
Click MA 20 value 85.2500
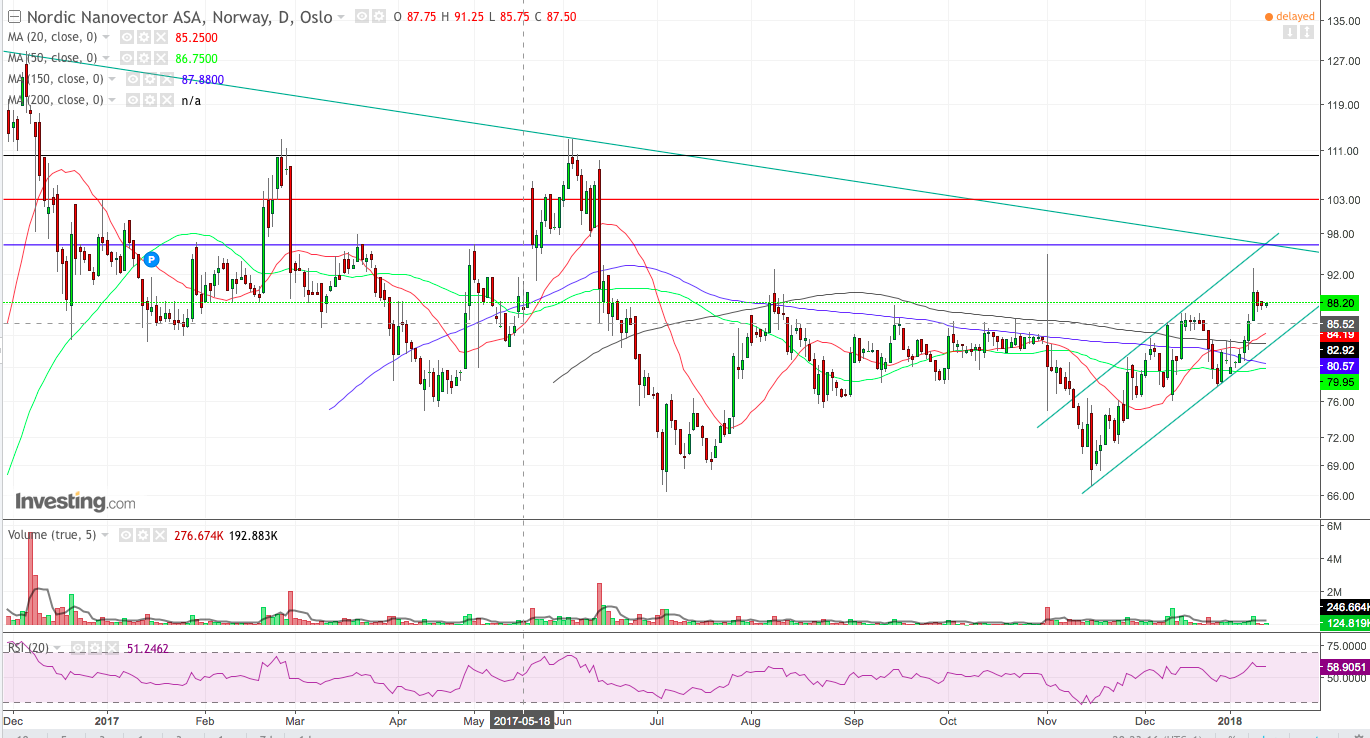[196, 37]
